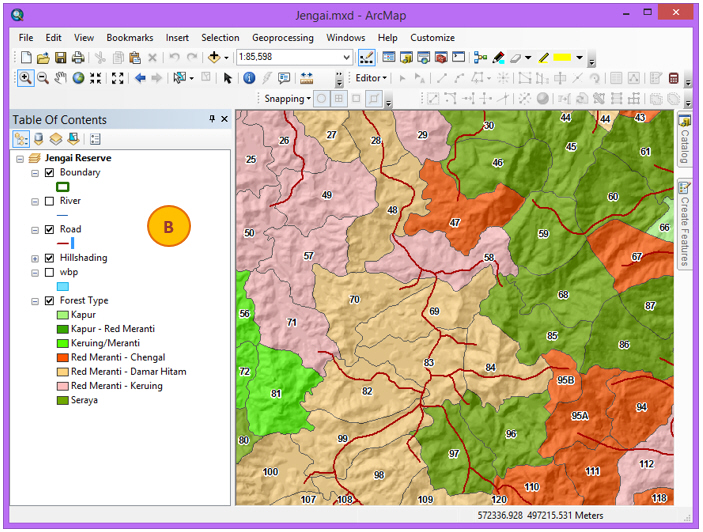
Task: Click the yellow highlight color swatch
Action: tap(562, 57)
